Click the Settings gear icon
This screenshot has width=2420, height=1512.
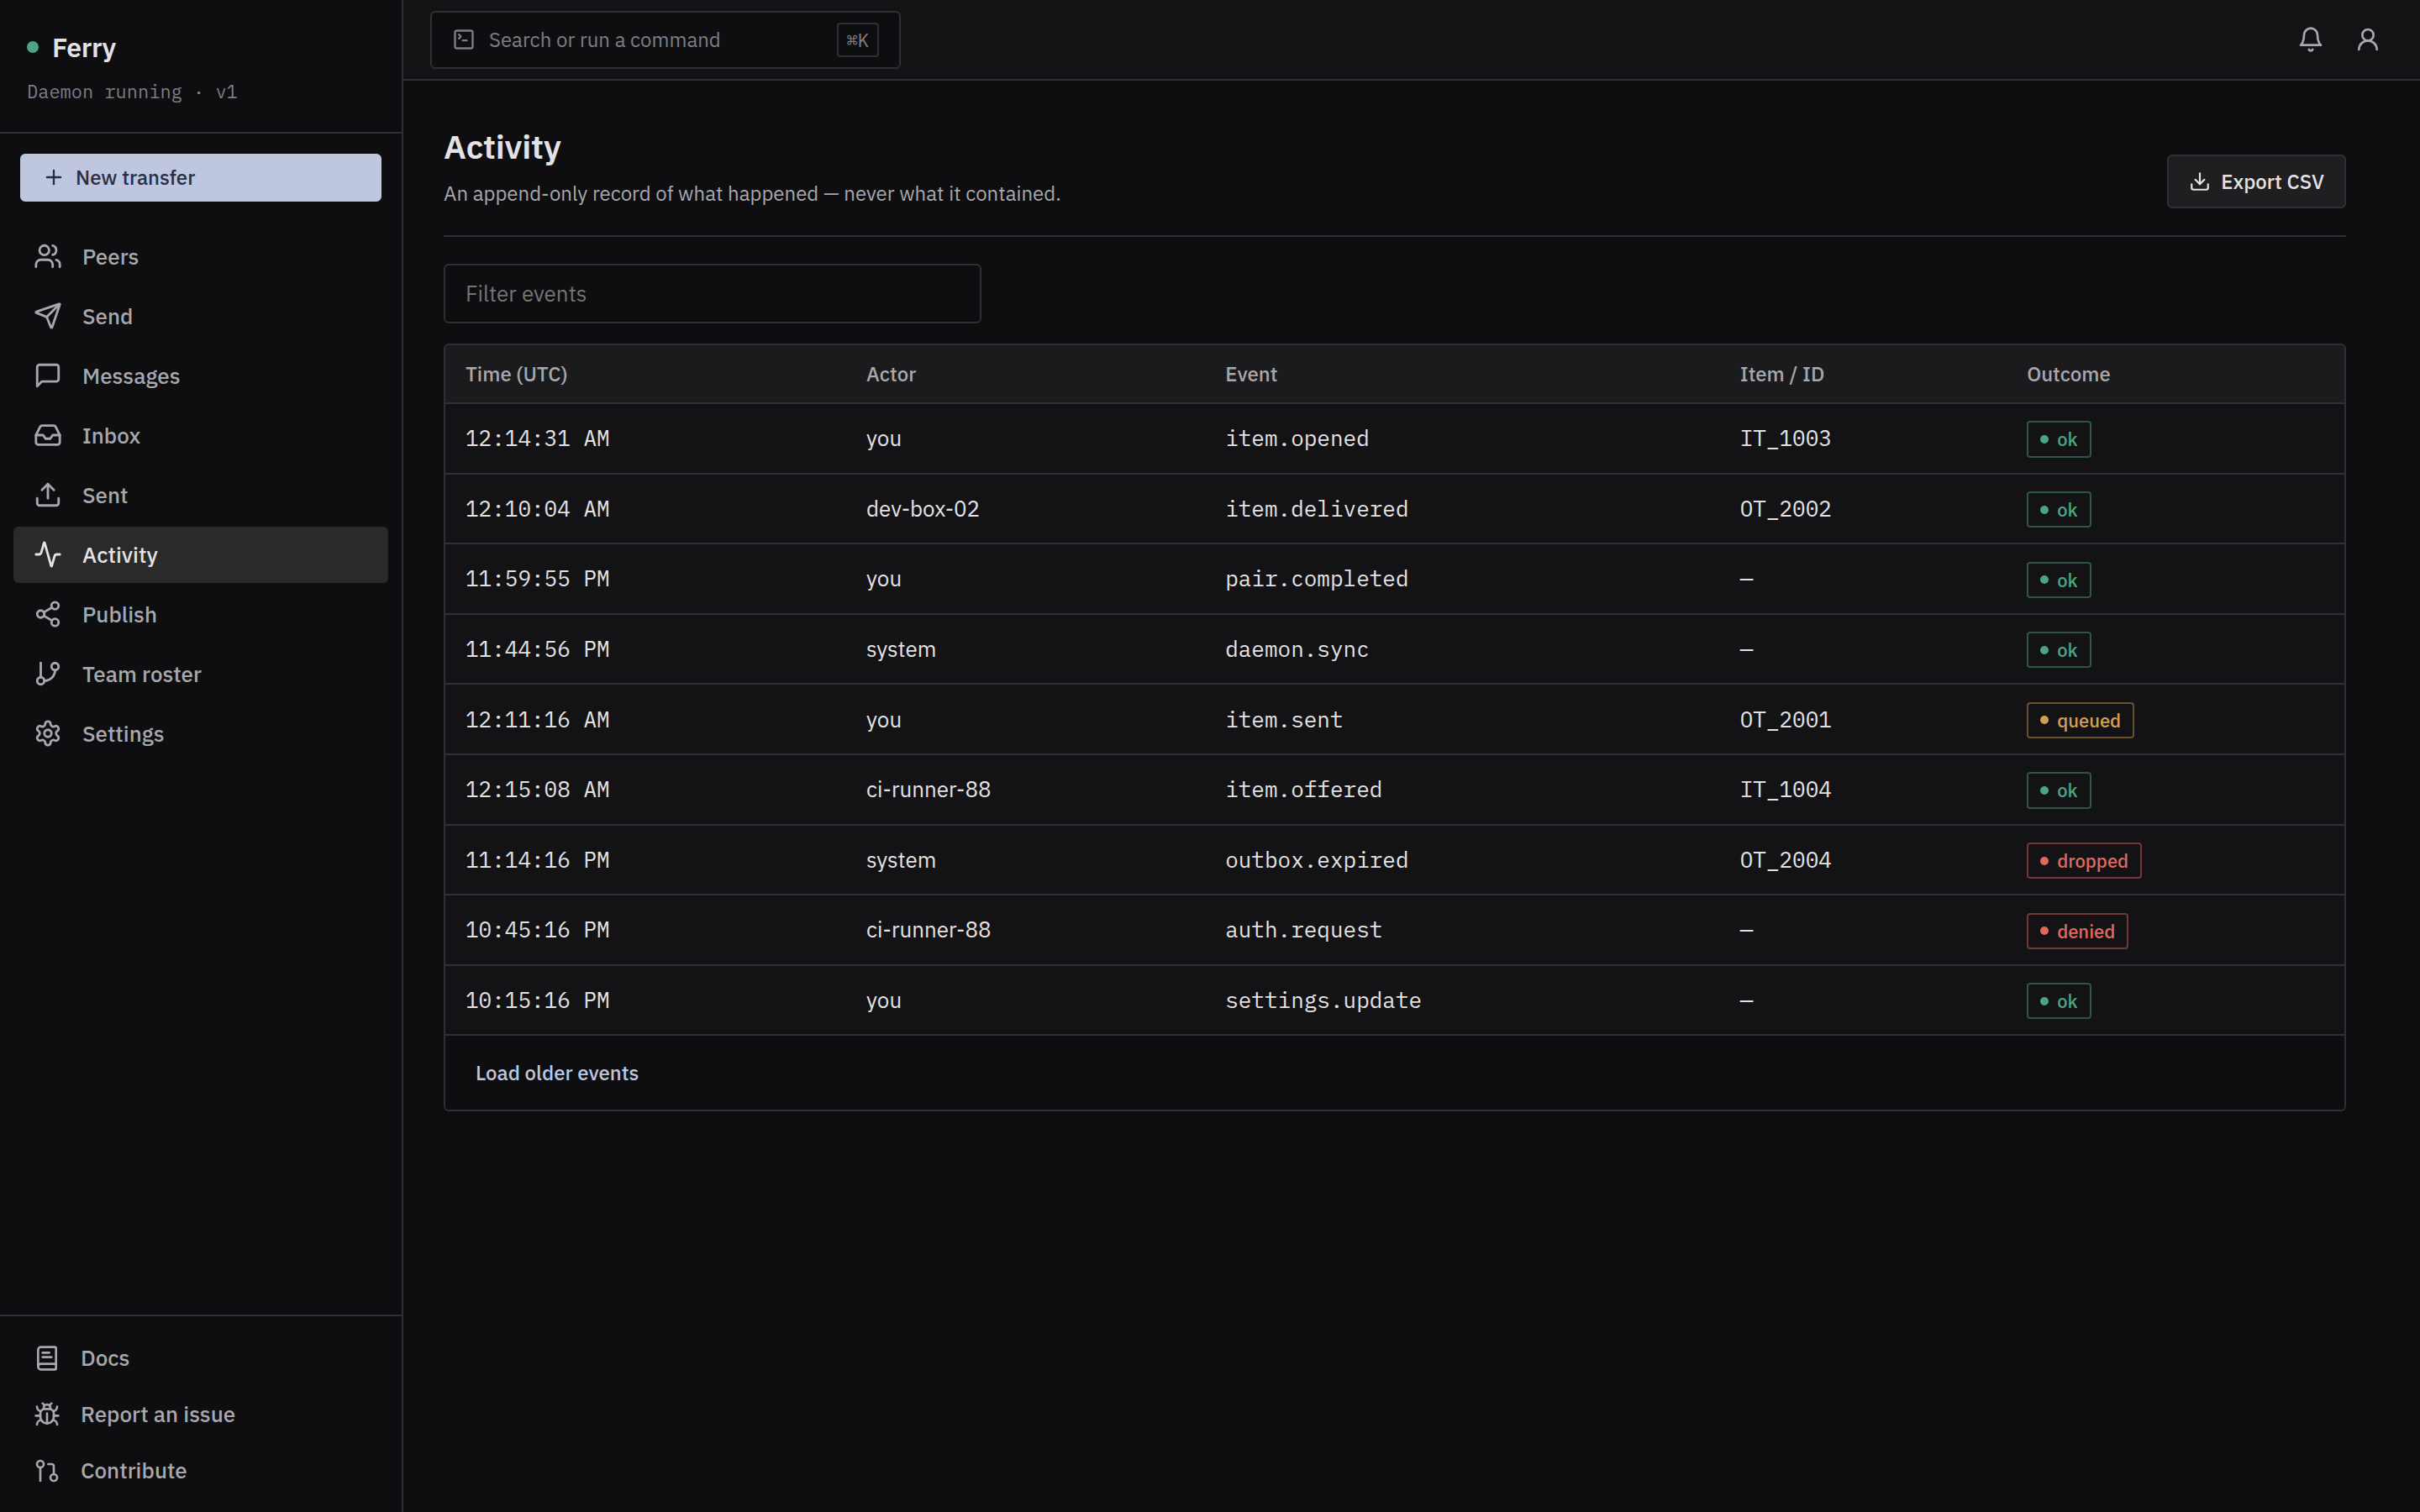pos(48,734)
